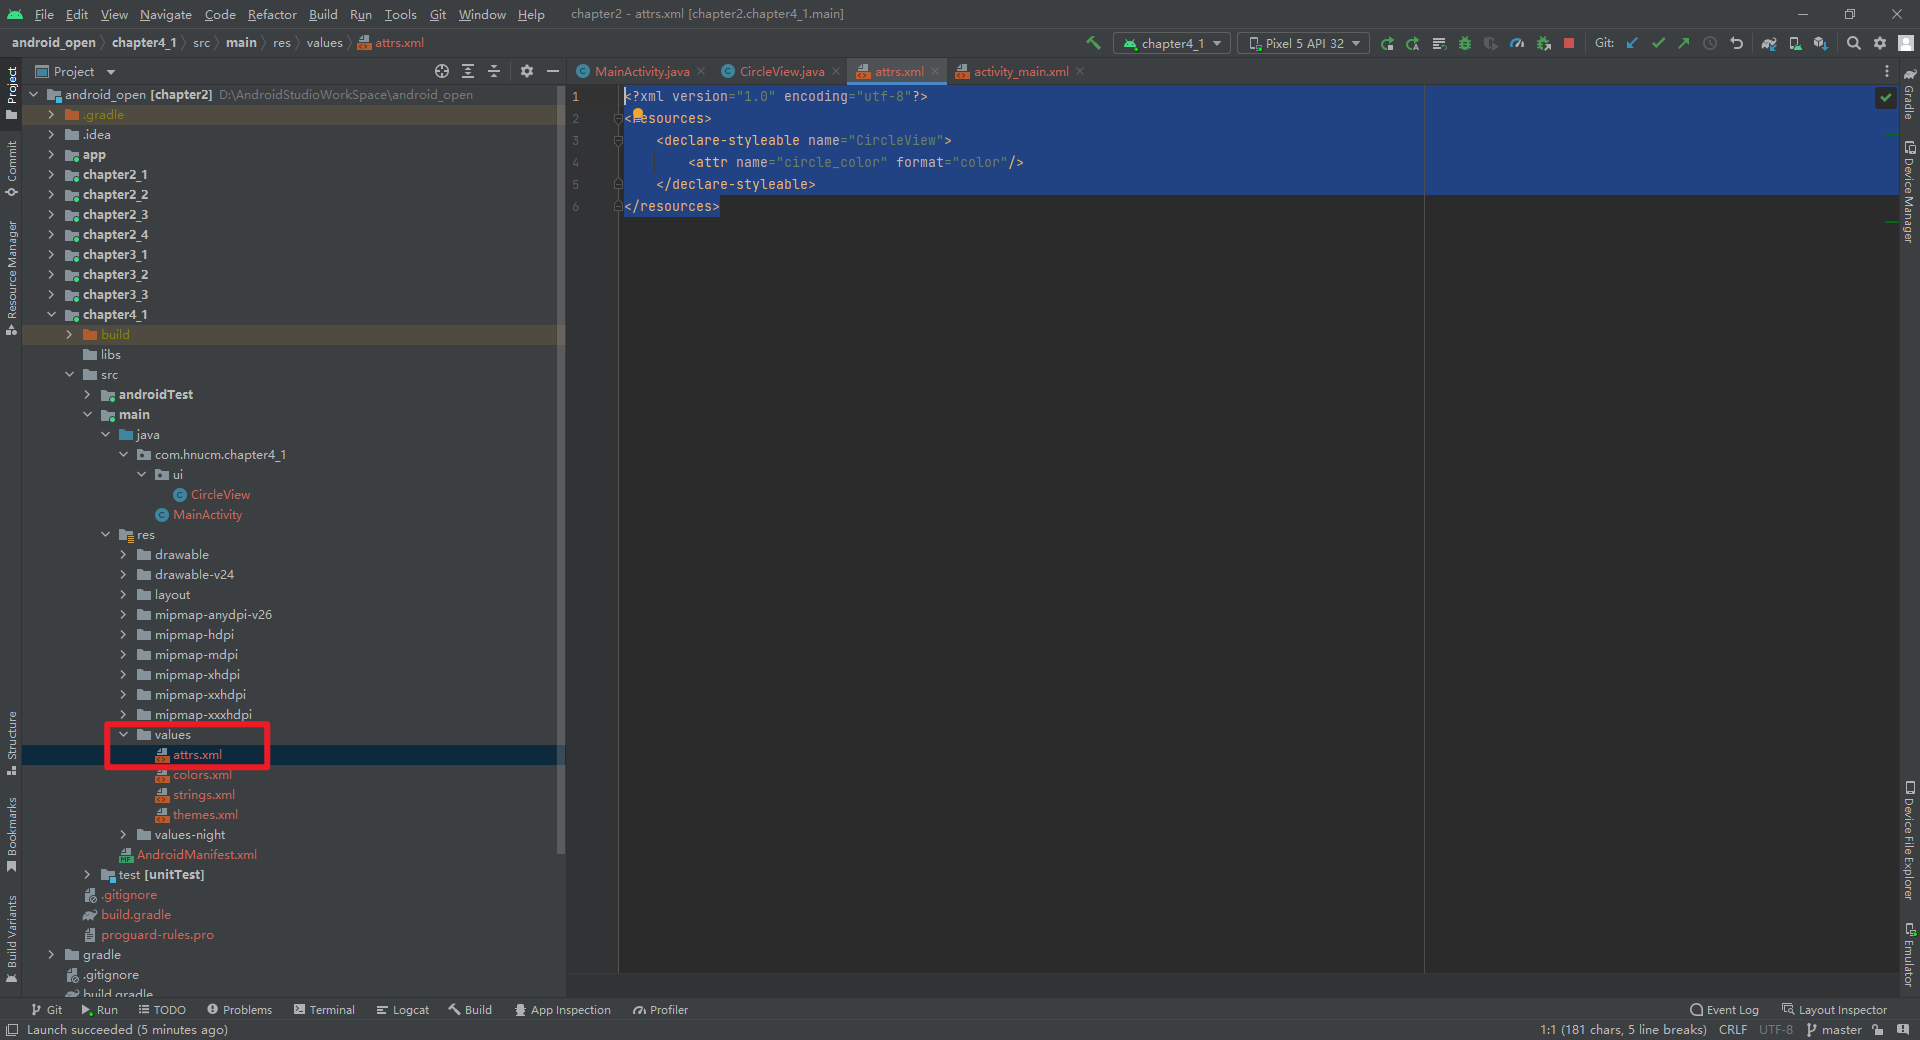Click Expand All in Project panel
Viewport: 1920px width, 1040px height.
coord(468,71)
